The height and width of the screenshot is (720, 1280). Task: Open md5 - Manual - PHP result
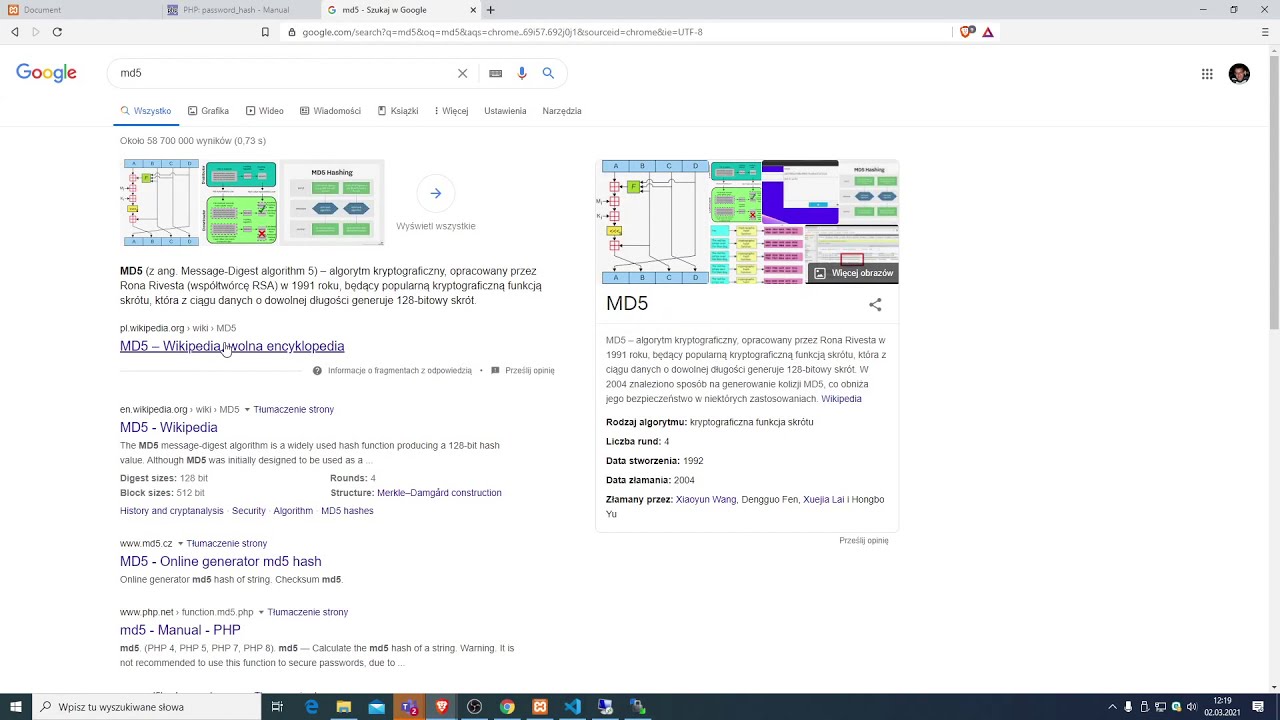[180, 630]
